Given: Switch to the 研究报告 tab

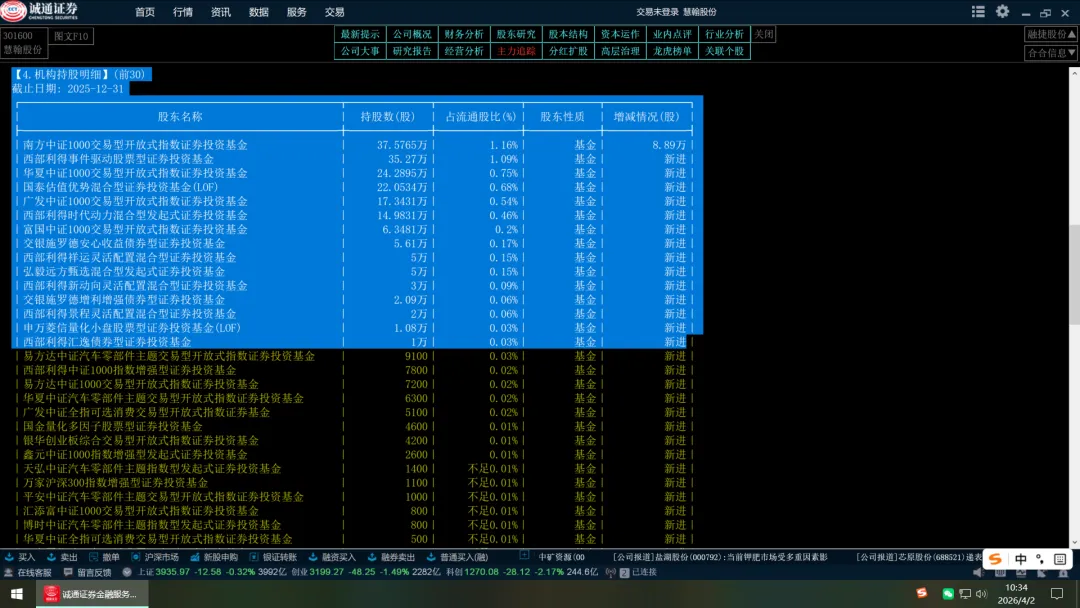Looking at the screenshot, I should pyautogui.click(x=412, y=51).
